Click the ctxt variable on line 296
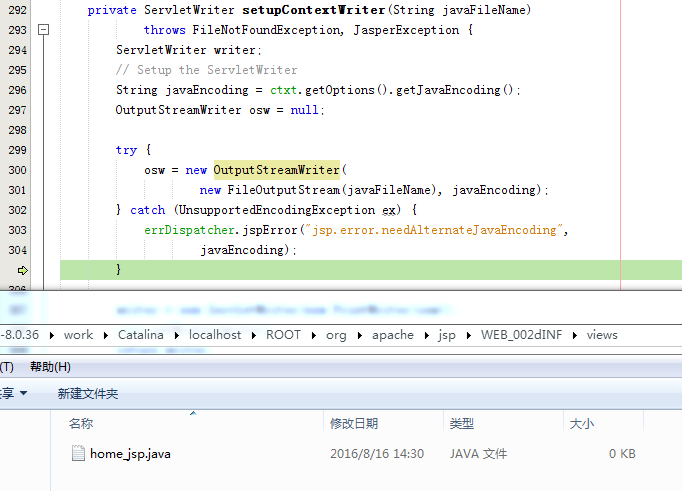 tap(283, 90)
